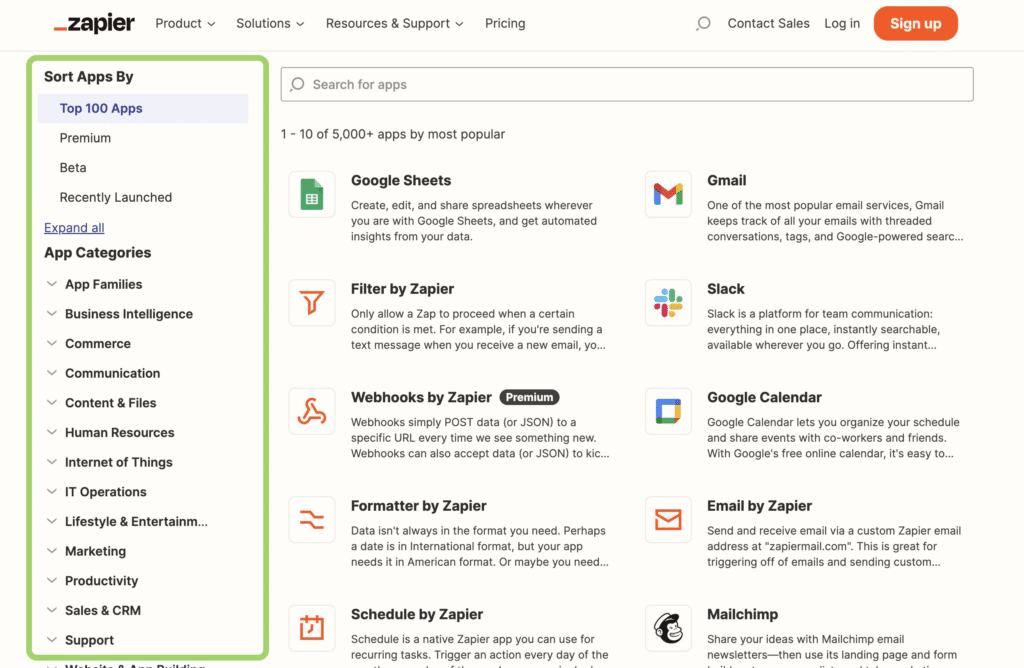
Task: Click the Log in link
Action: [x=842, y=24]
